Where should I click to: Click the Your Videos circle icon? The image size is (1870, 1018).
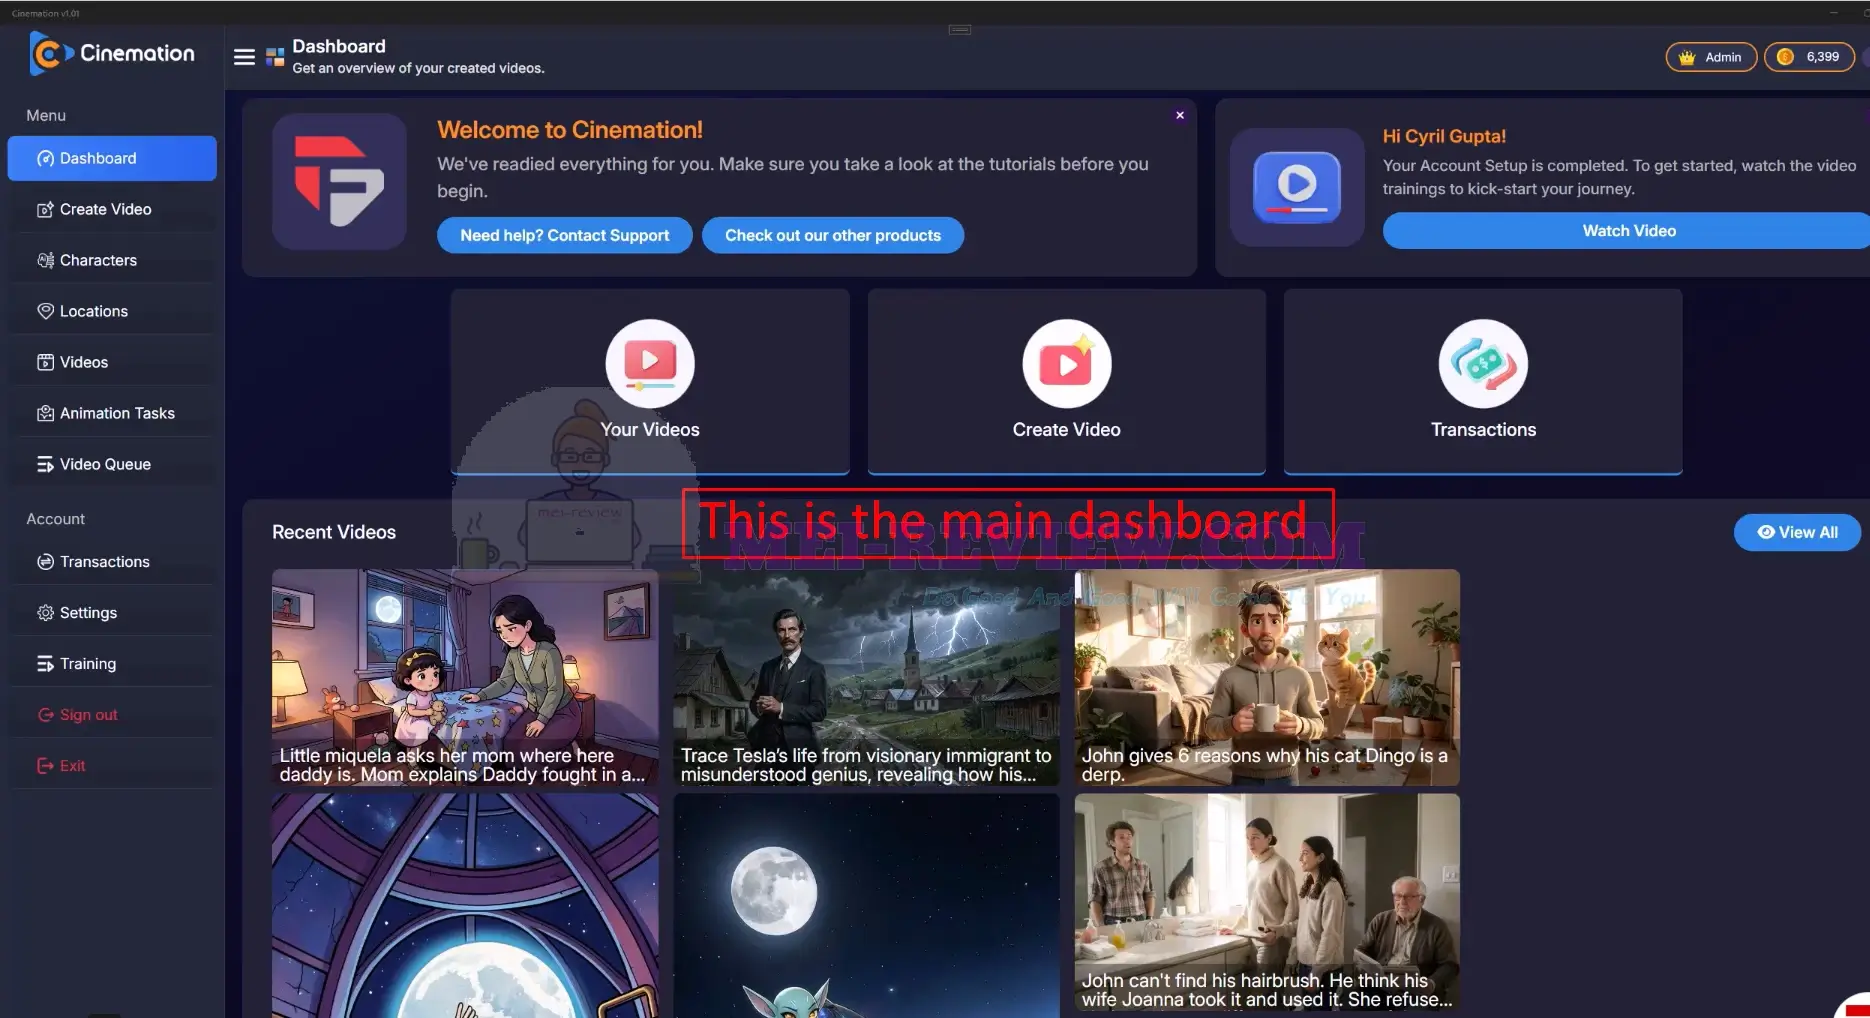click(650, 364)
